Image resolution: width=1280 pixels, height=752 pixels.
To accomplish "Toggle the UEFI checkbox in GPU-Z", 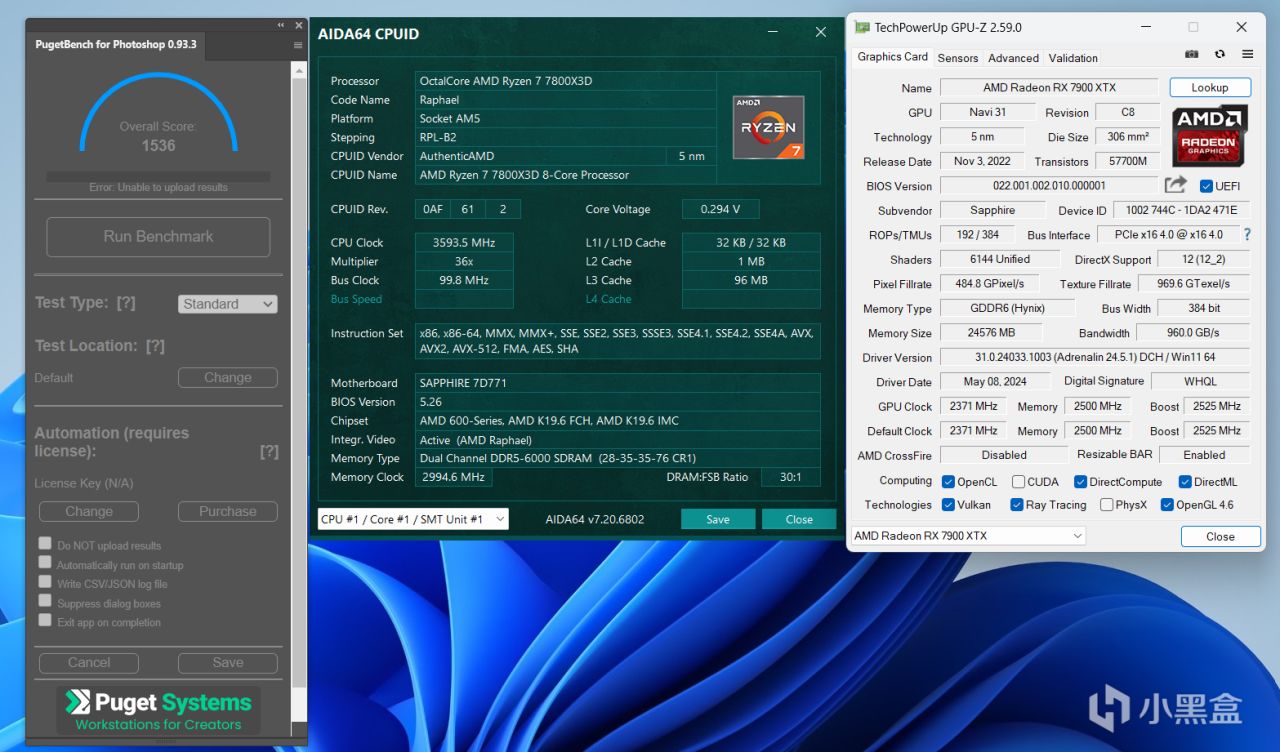I will tap(1206, 186).
